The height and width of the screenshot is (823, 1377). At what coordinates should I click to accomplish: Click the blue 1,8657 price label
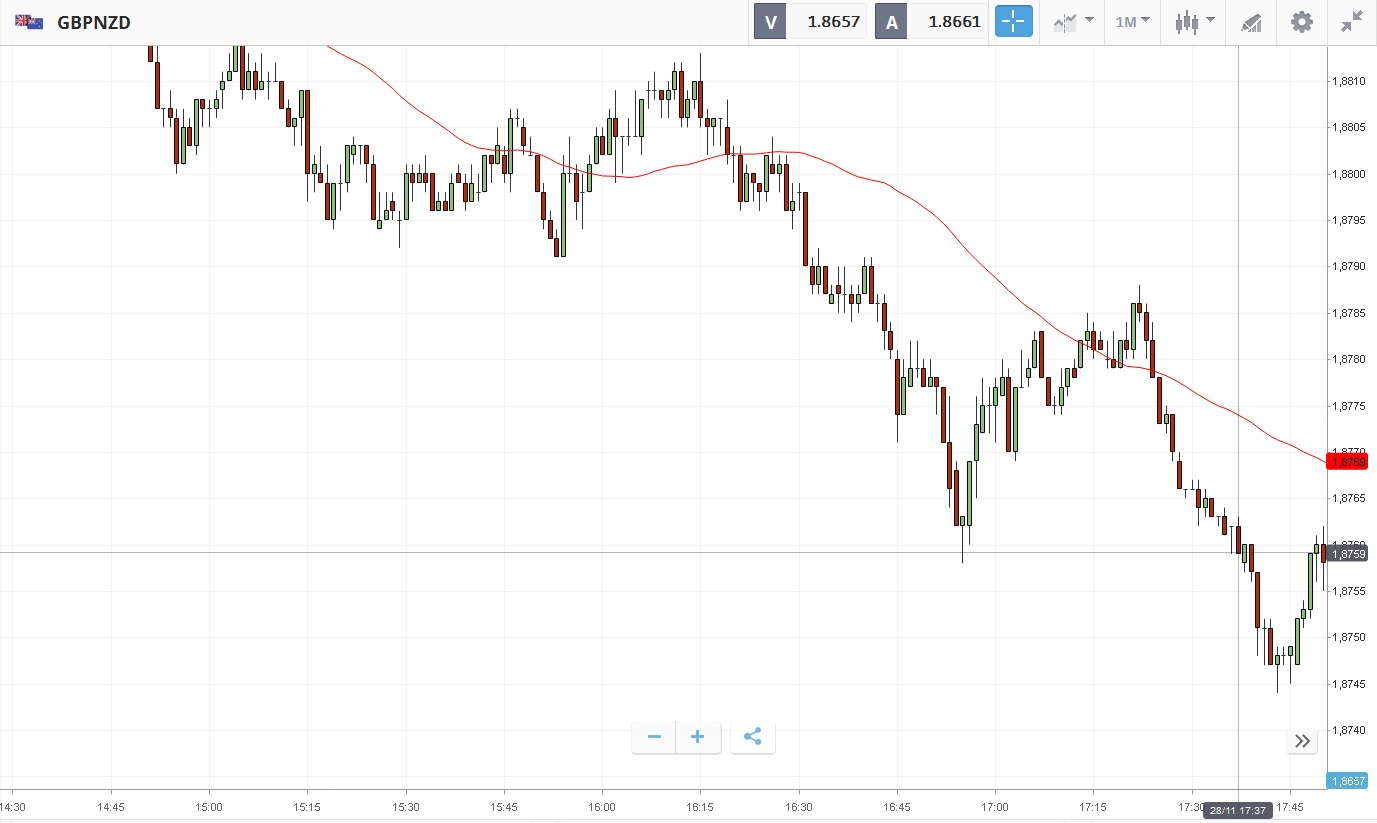tap(1351, 780)
